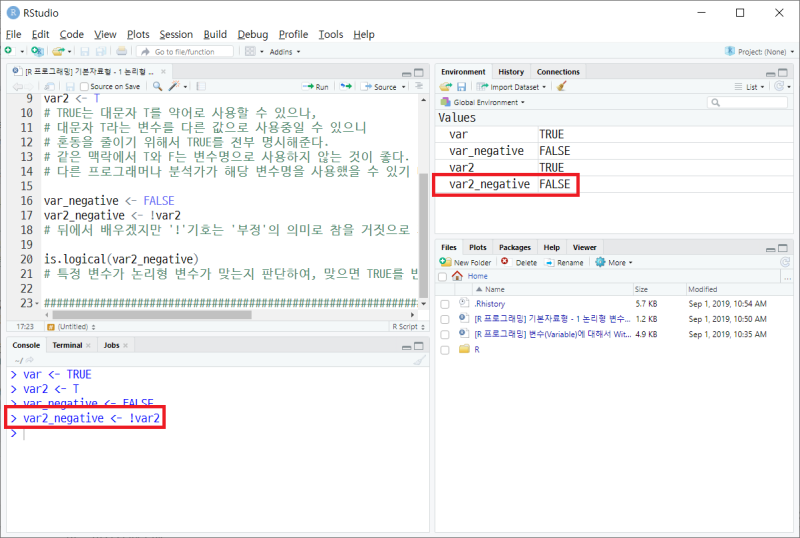The height and width of the screenshot is (538, 800).
Task: Click the editor vertical scrollbar
Action: point(423,235)
